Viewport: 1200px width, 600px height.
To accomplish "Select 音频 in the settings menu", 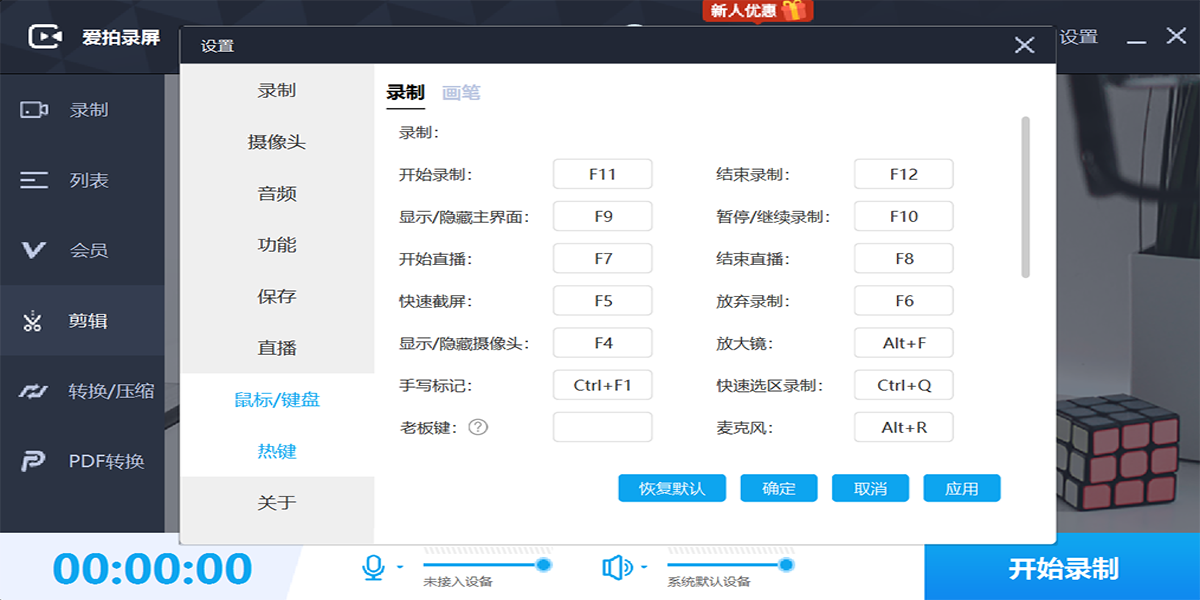I will pos(277,194).
